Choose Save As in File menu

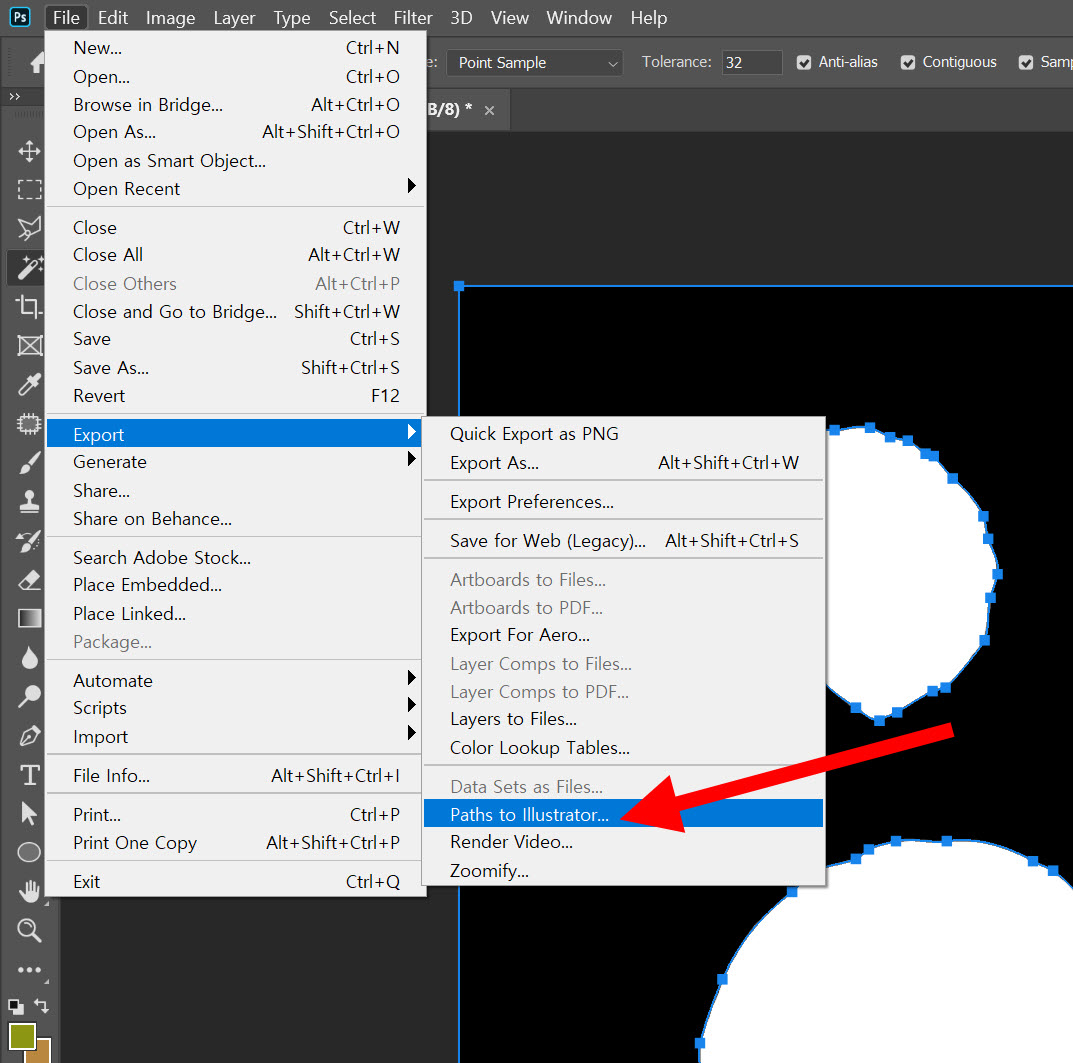(236, 368)
